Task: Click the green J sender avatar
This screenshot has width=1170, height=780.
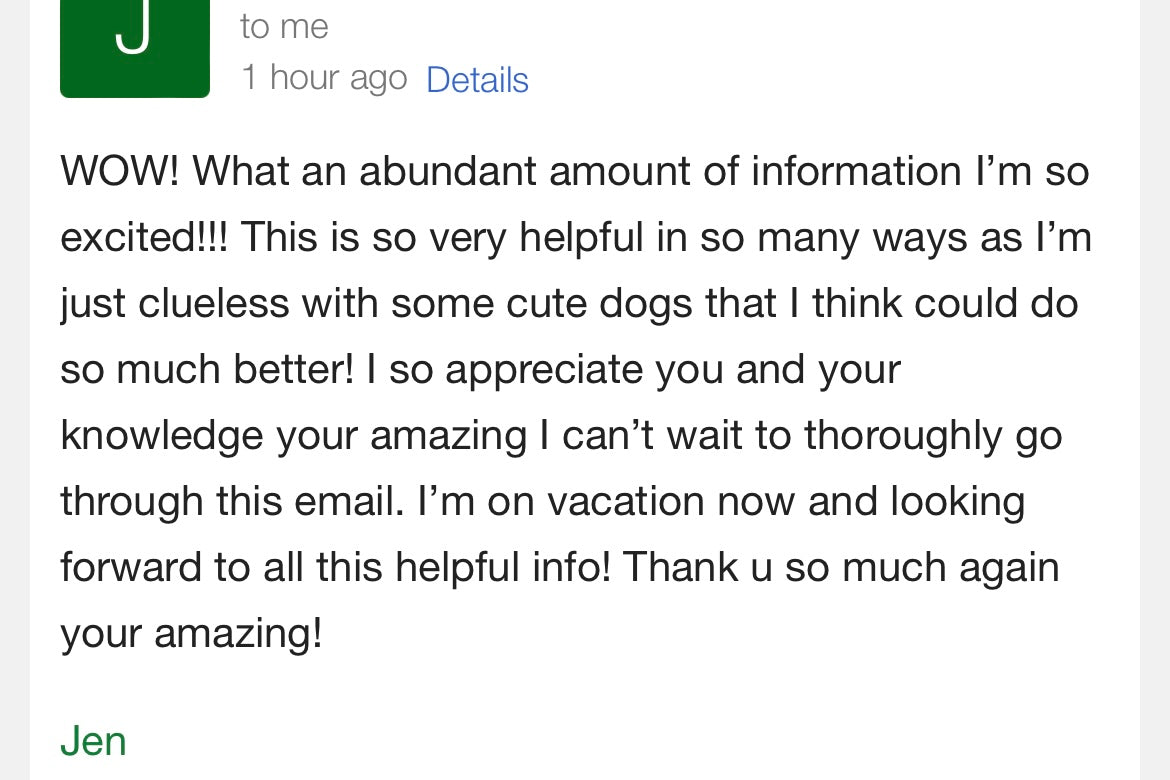Action: (135, 45)
